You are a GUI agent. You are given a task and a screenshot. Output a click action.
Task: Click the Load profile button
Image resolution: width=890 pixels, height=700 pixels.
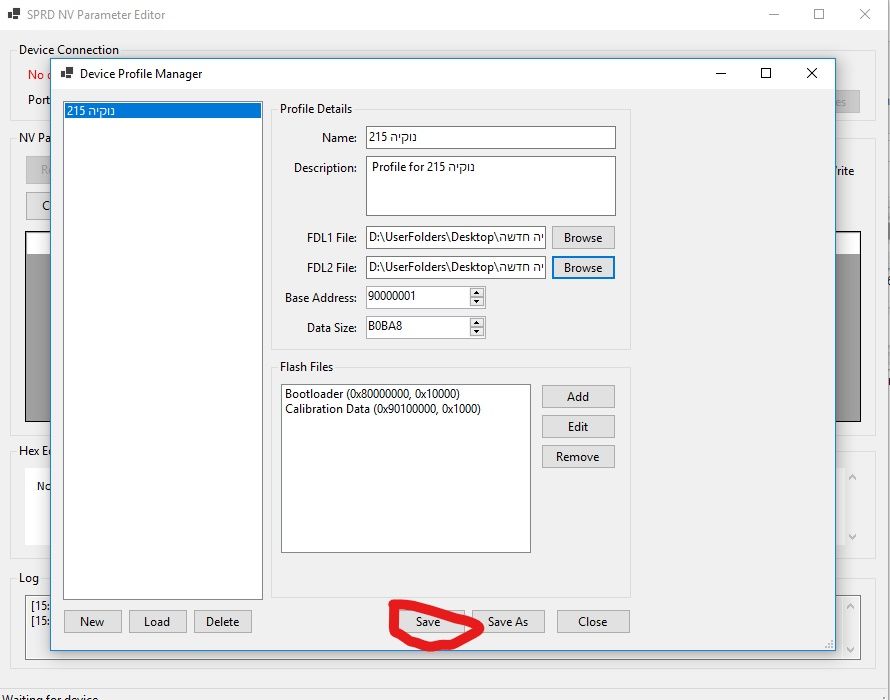(157, 621)
